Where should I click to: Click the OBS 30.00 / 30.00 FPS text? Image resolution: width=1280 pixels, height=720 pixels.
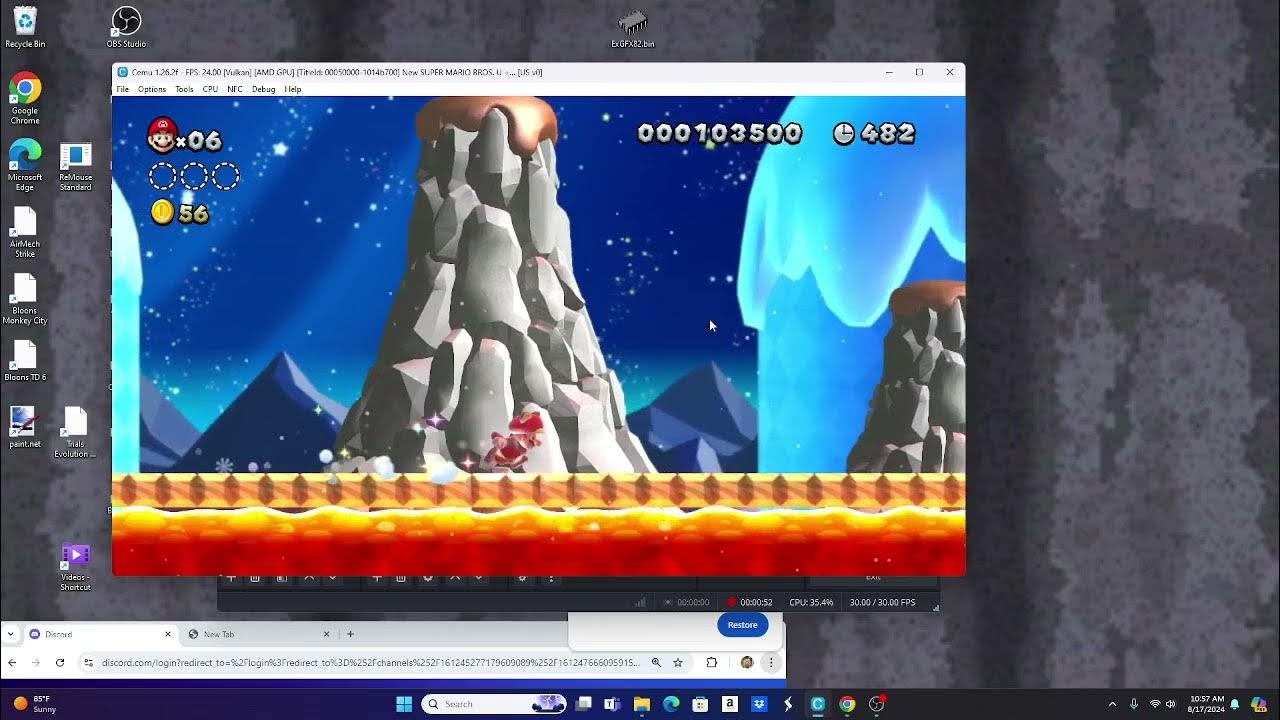(x=882, y=602)
